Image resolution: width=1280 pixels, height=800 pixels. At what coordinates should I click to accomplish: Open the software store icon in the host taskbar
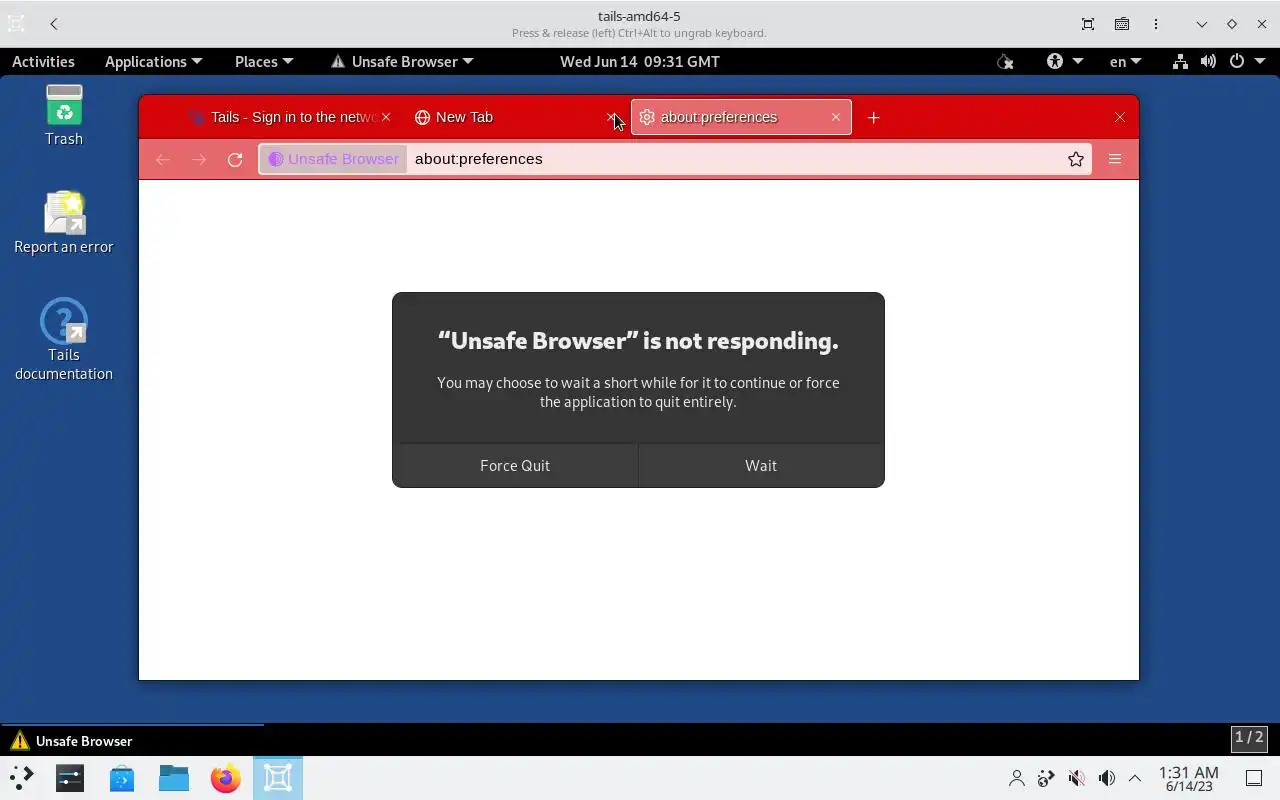(122, 778)
